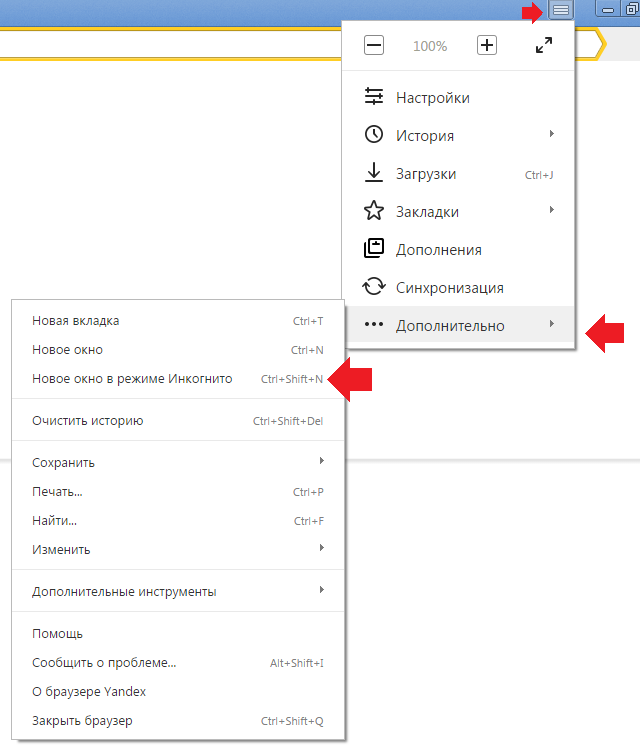Click the 100% zoom level indicator

[x=430, y=46]
